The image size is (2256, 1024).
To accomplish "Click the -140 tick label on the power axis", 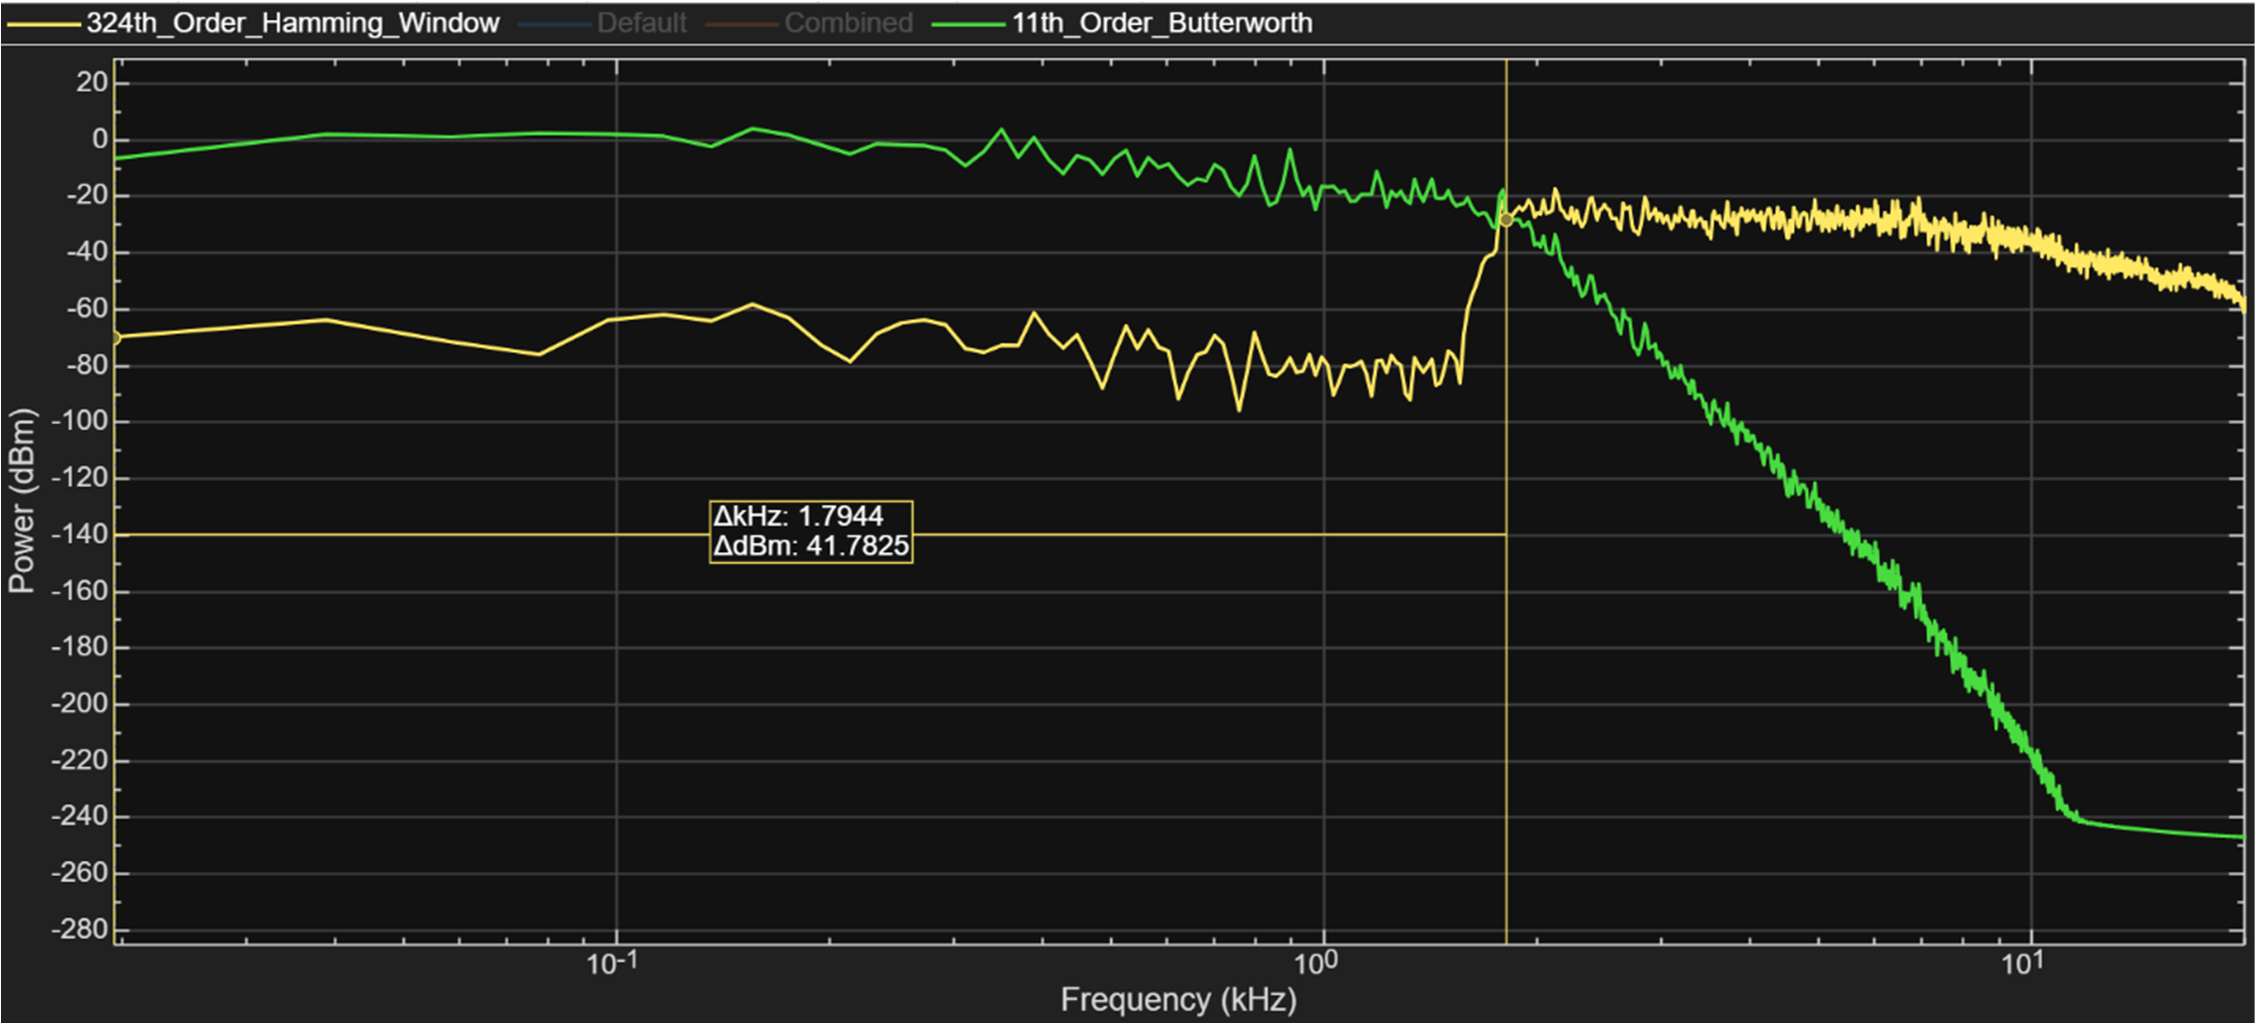I will coord(79,534).
